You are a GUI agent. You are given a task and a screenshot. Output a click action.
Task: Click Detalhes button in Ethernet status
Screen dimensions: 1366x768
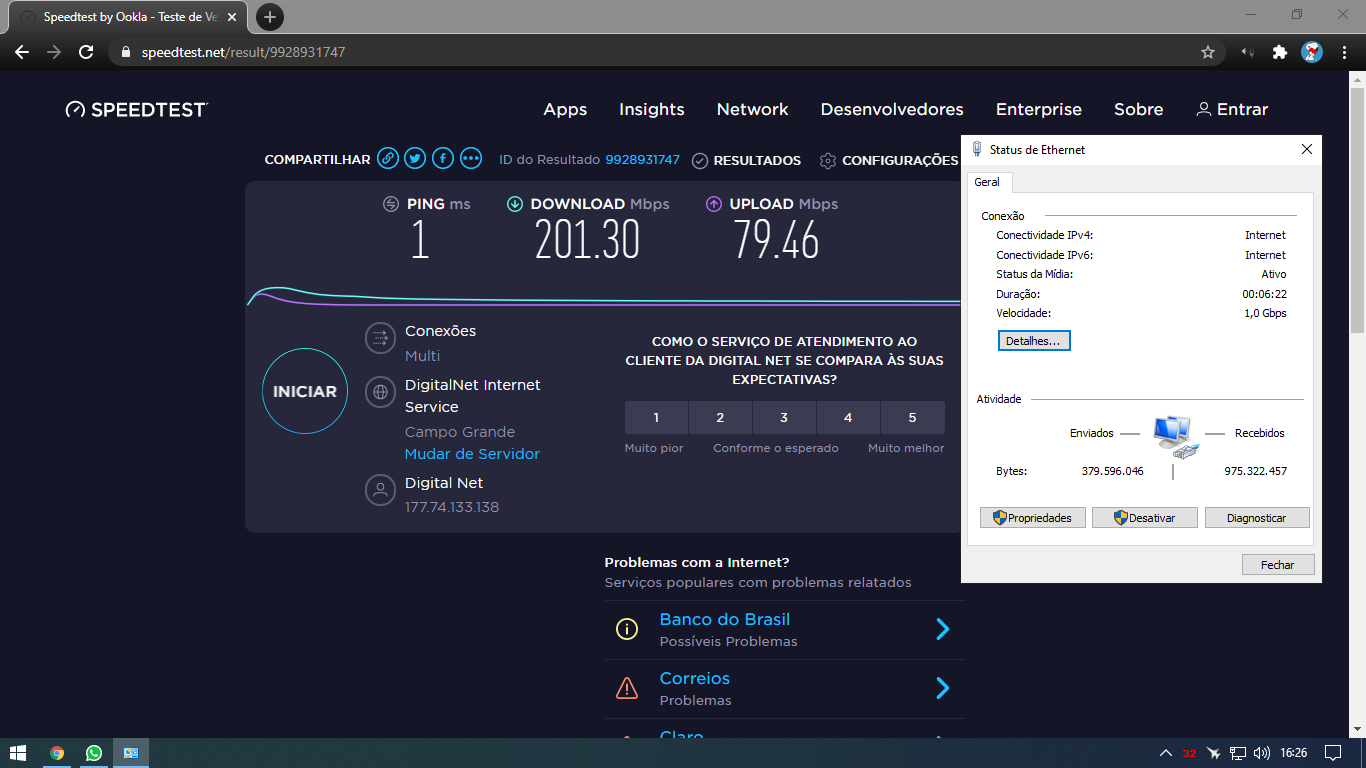1034,341
